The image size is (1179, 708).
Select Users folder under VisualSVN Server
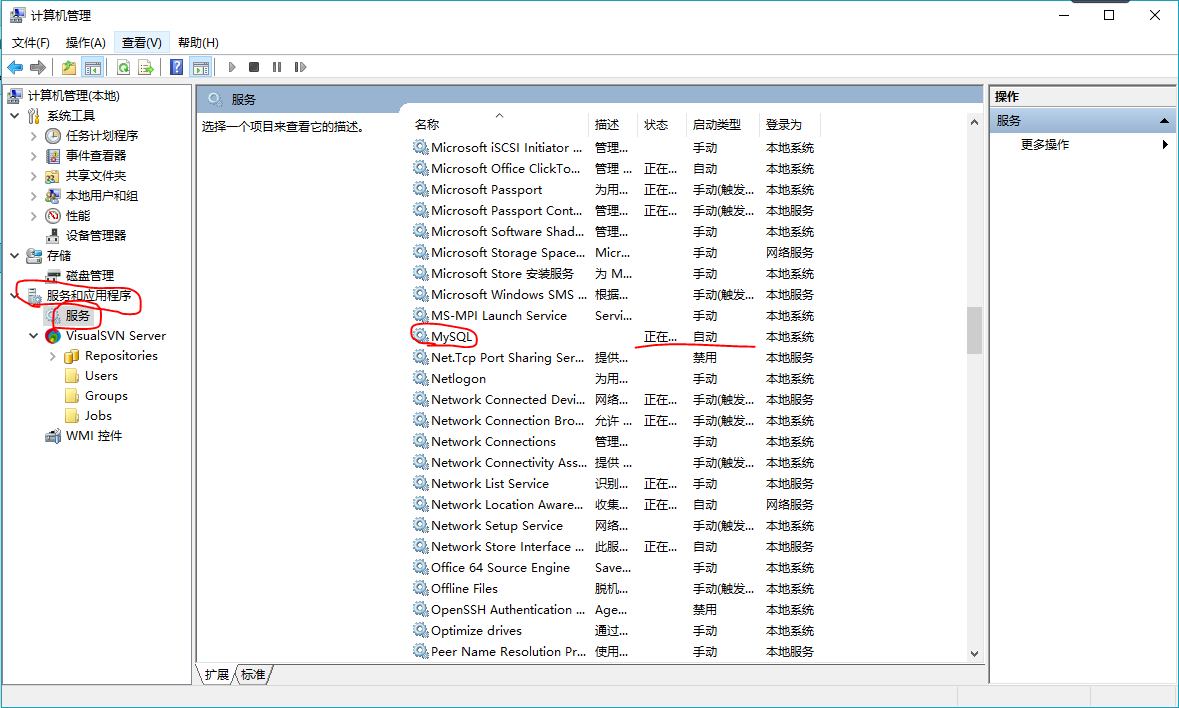(x=101, y=376)
